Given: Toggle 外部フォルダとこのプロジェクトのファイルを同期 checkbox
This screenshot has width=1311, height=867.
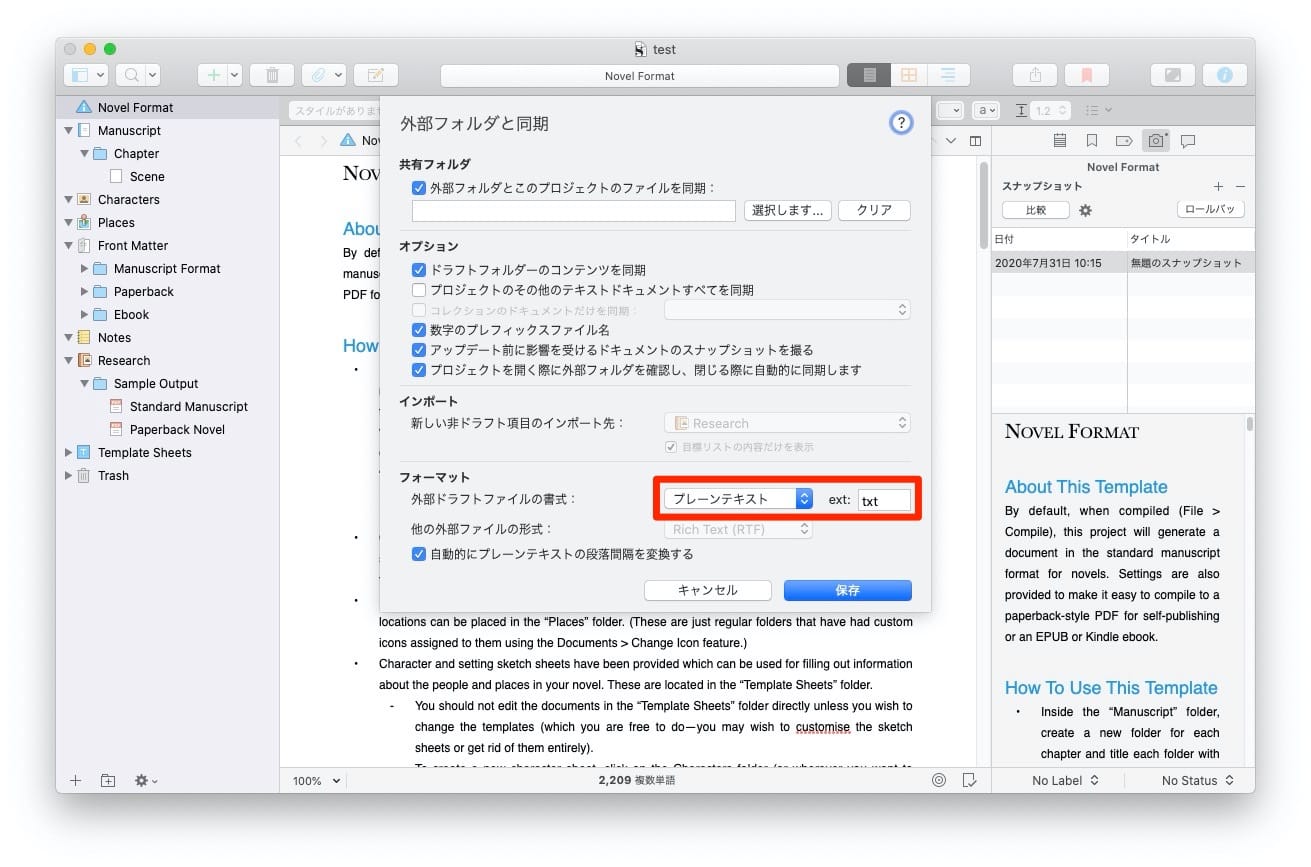Looking at the screenshot, I should 419,187.
